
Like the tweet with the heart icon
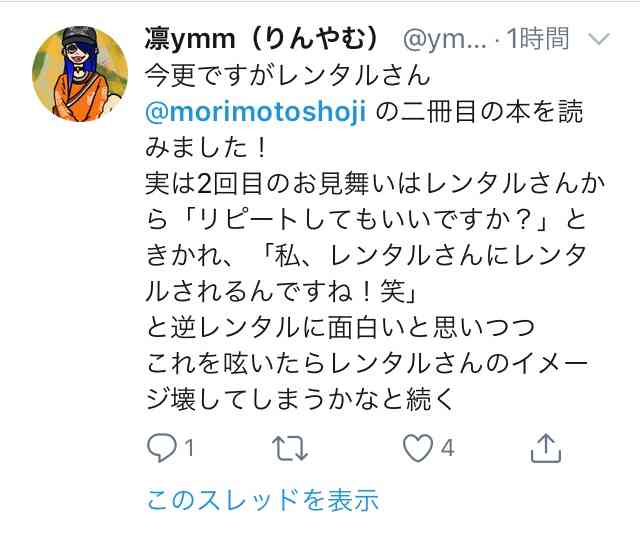pos(418,448)
